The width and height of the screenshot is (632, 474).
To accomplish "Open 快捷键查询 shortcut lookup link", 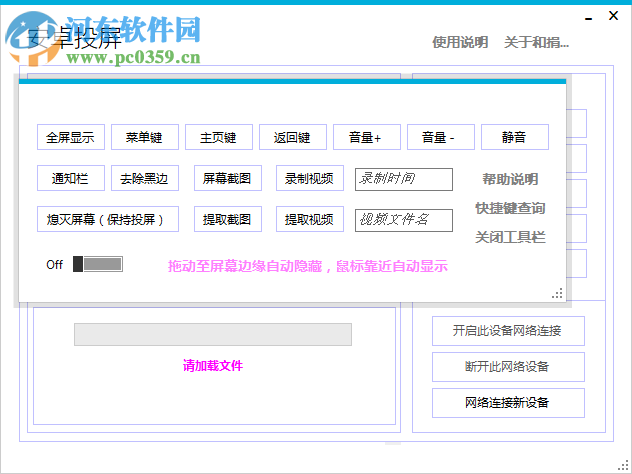I will pyautogui.click(x=510, y=208).
